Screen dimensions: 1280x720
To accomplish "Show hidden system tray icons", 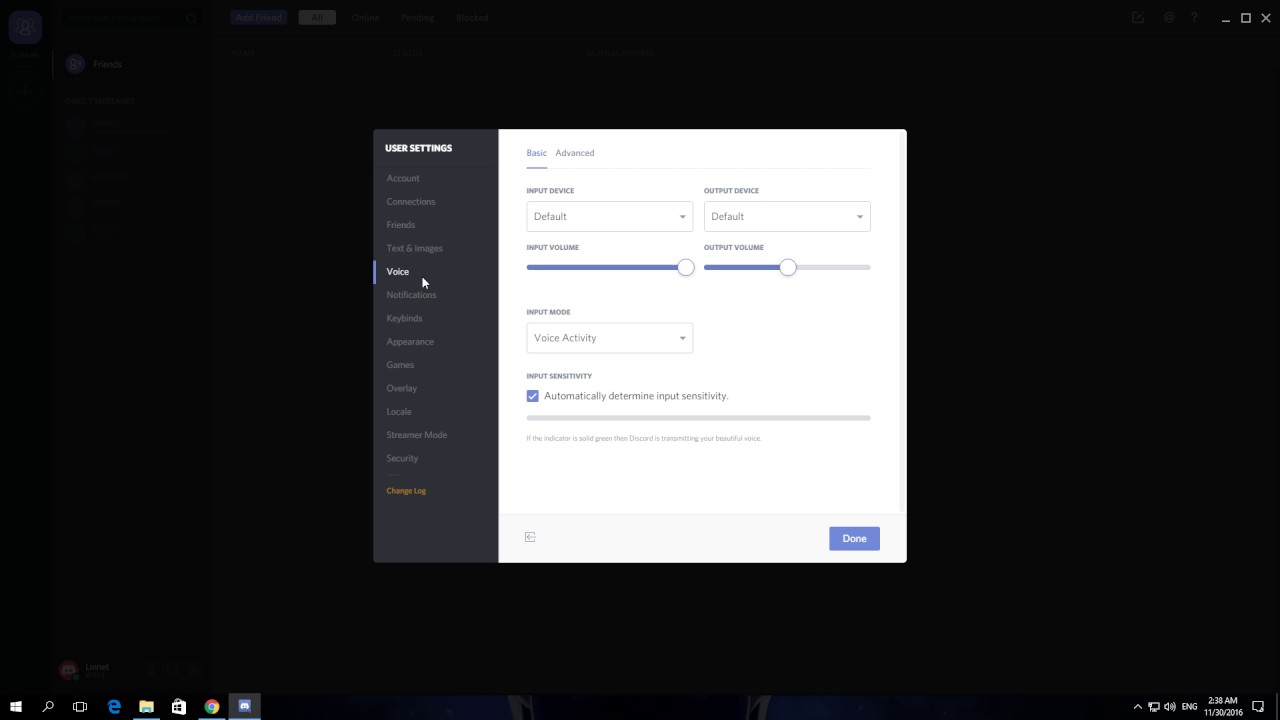I will coord(1137,707).
